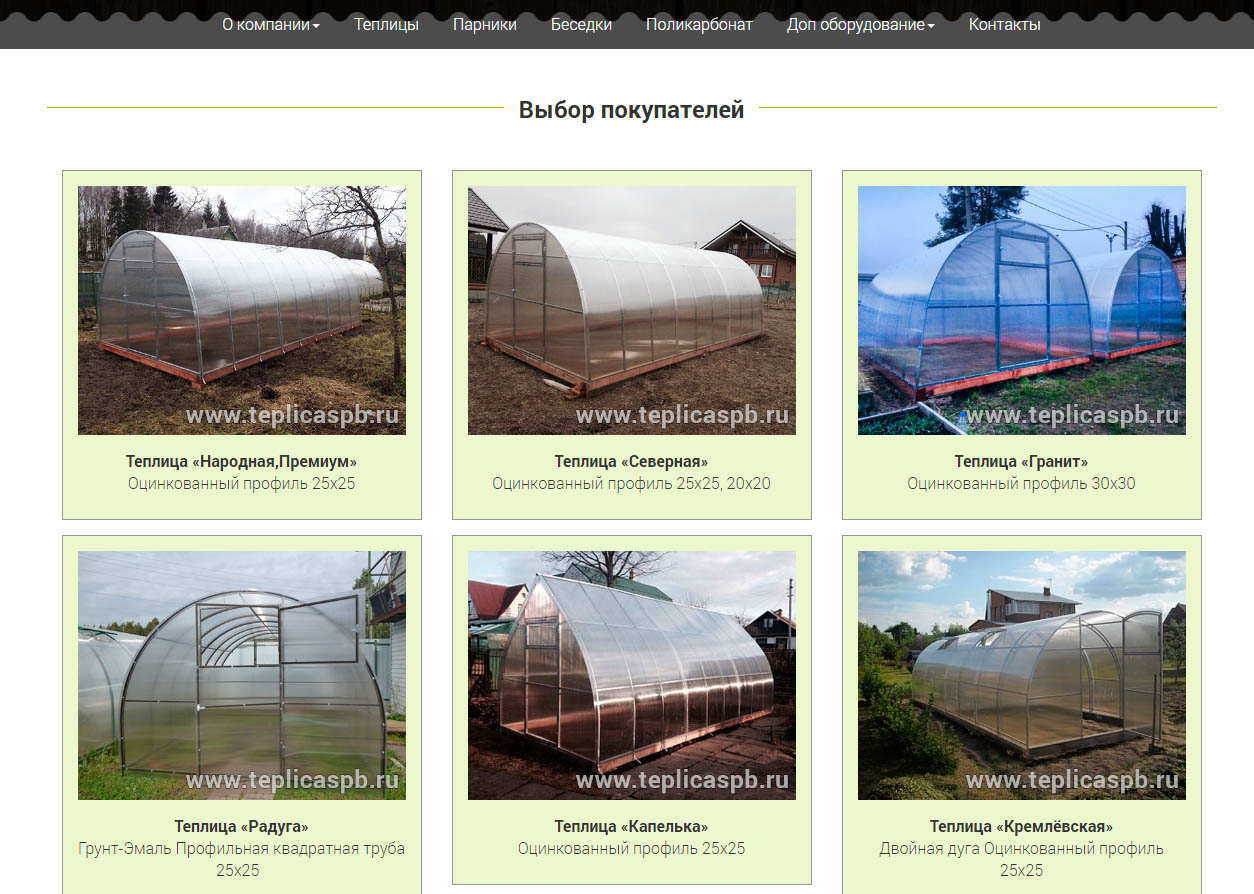Click the title link Теплица «Радуга»

(x=242, y=827)
